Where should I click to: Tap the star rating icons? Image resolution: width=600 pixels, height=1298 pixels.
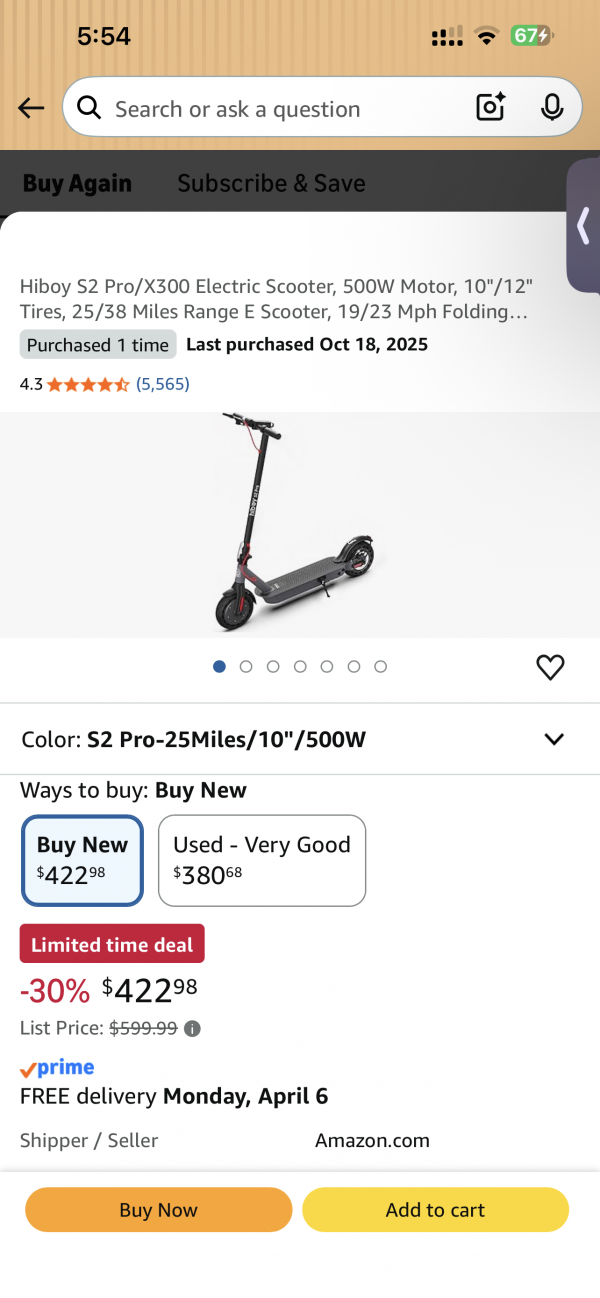88,384
